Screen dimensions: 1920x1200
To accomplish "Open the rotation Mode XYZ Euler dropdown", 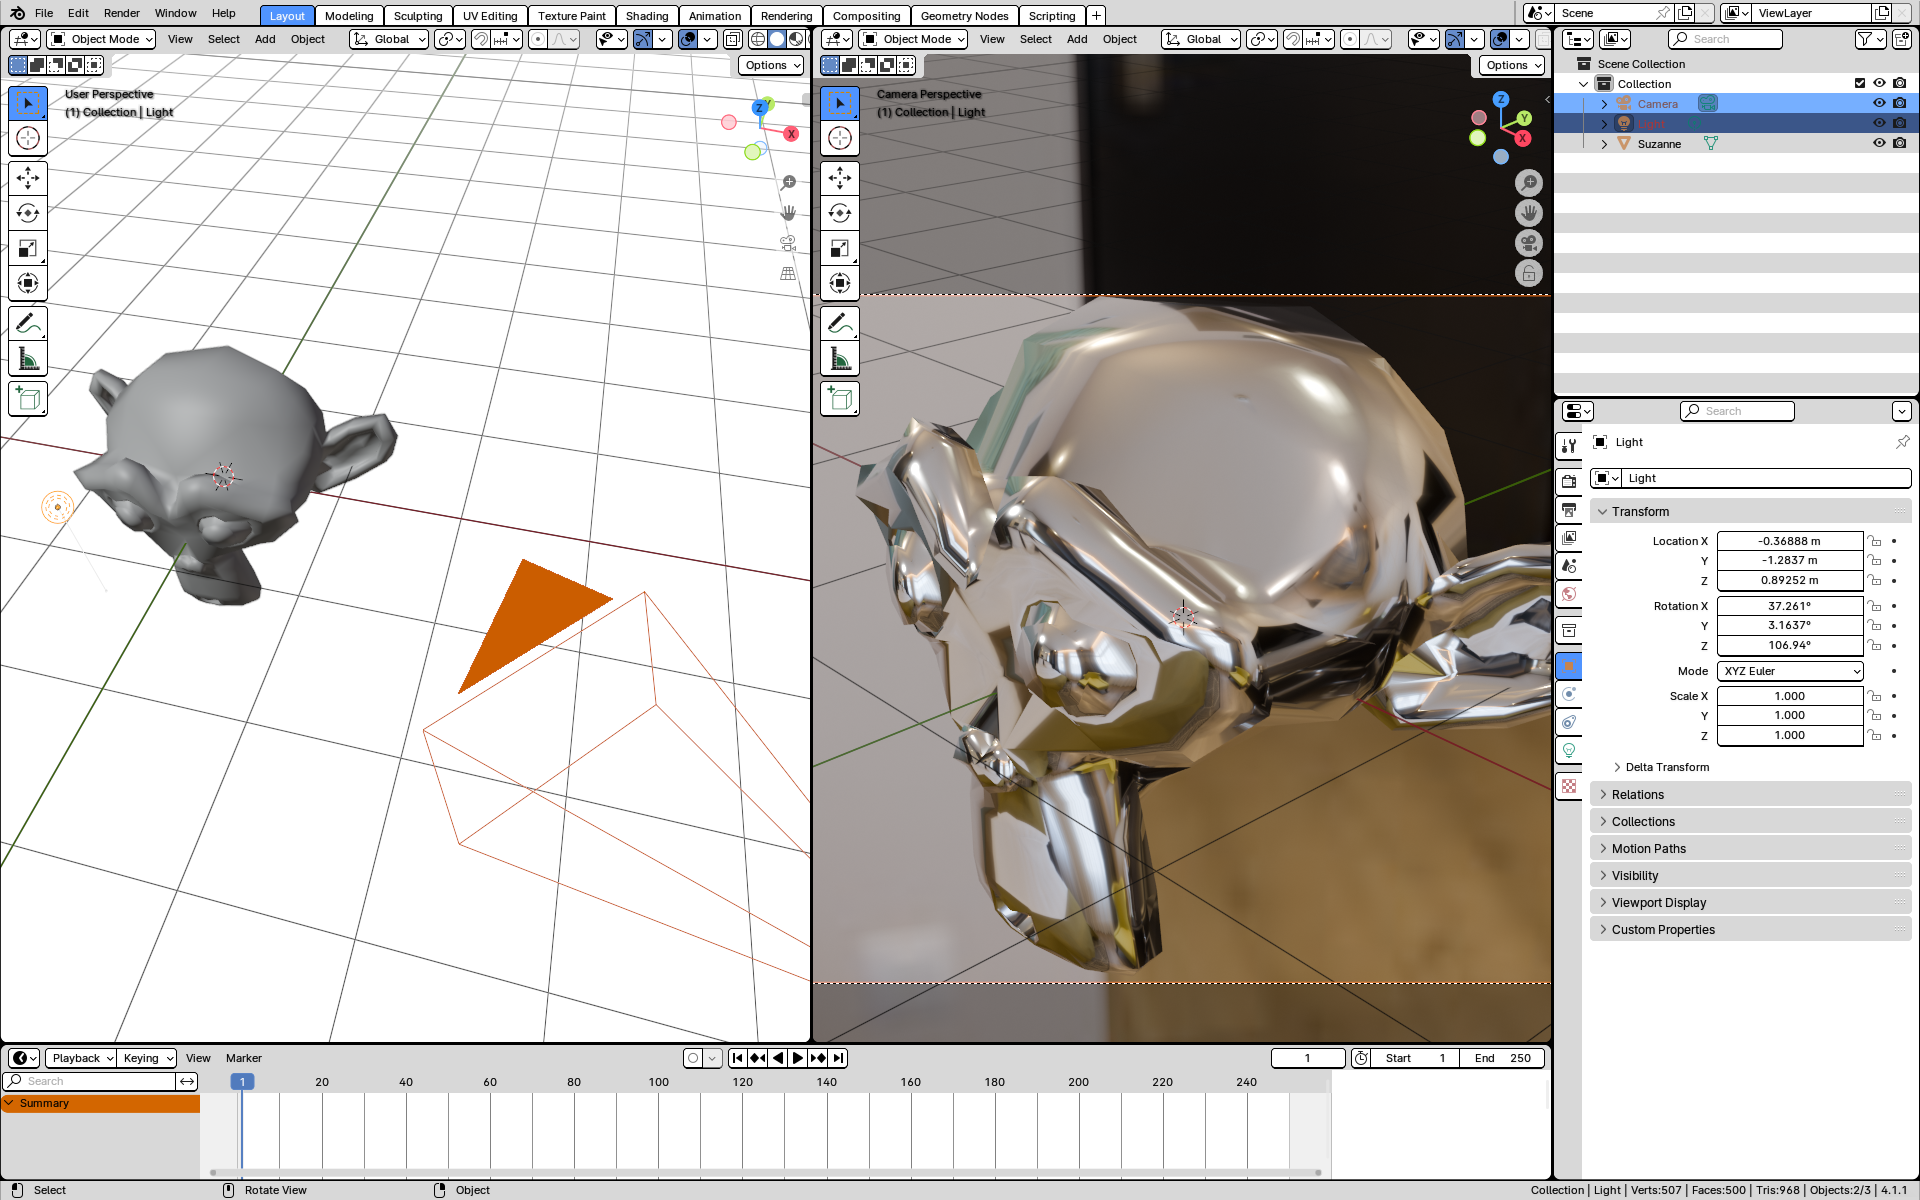I will [x=1790, y=671].
